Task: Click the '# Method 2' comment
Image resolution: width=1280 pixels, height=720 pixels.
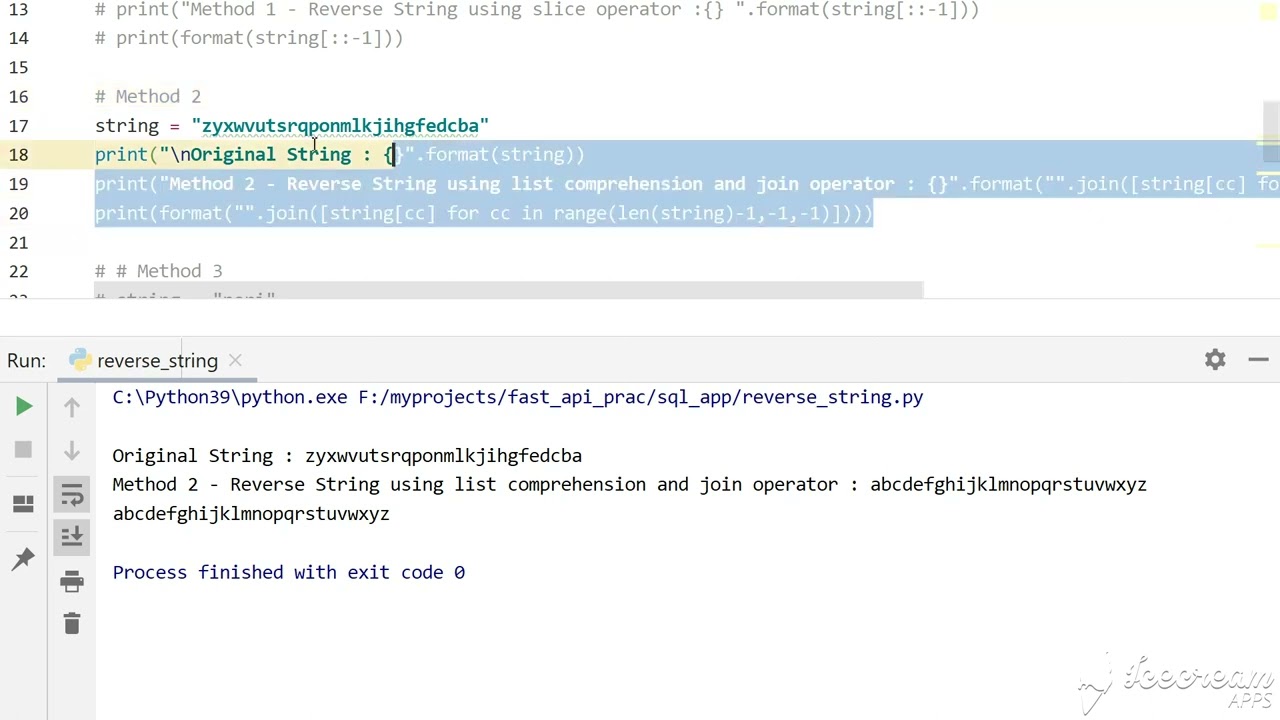Action: pos(148,97)
